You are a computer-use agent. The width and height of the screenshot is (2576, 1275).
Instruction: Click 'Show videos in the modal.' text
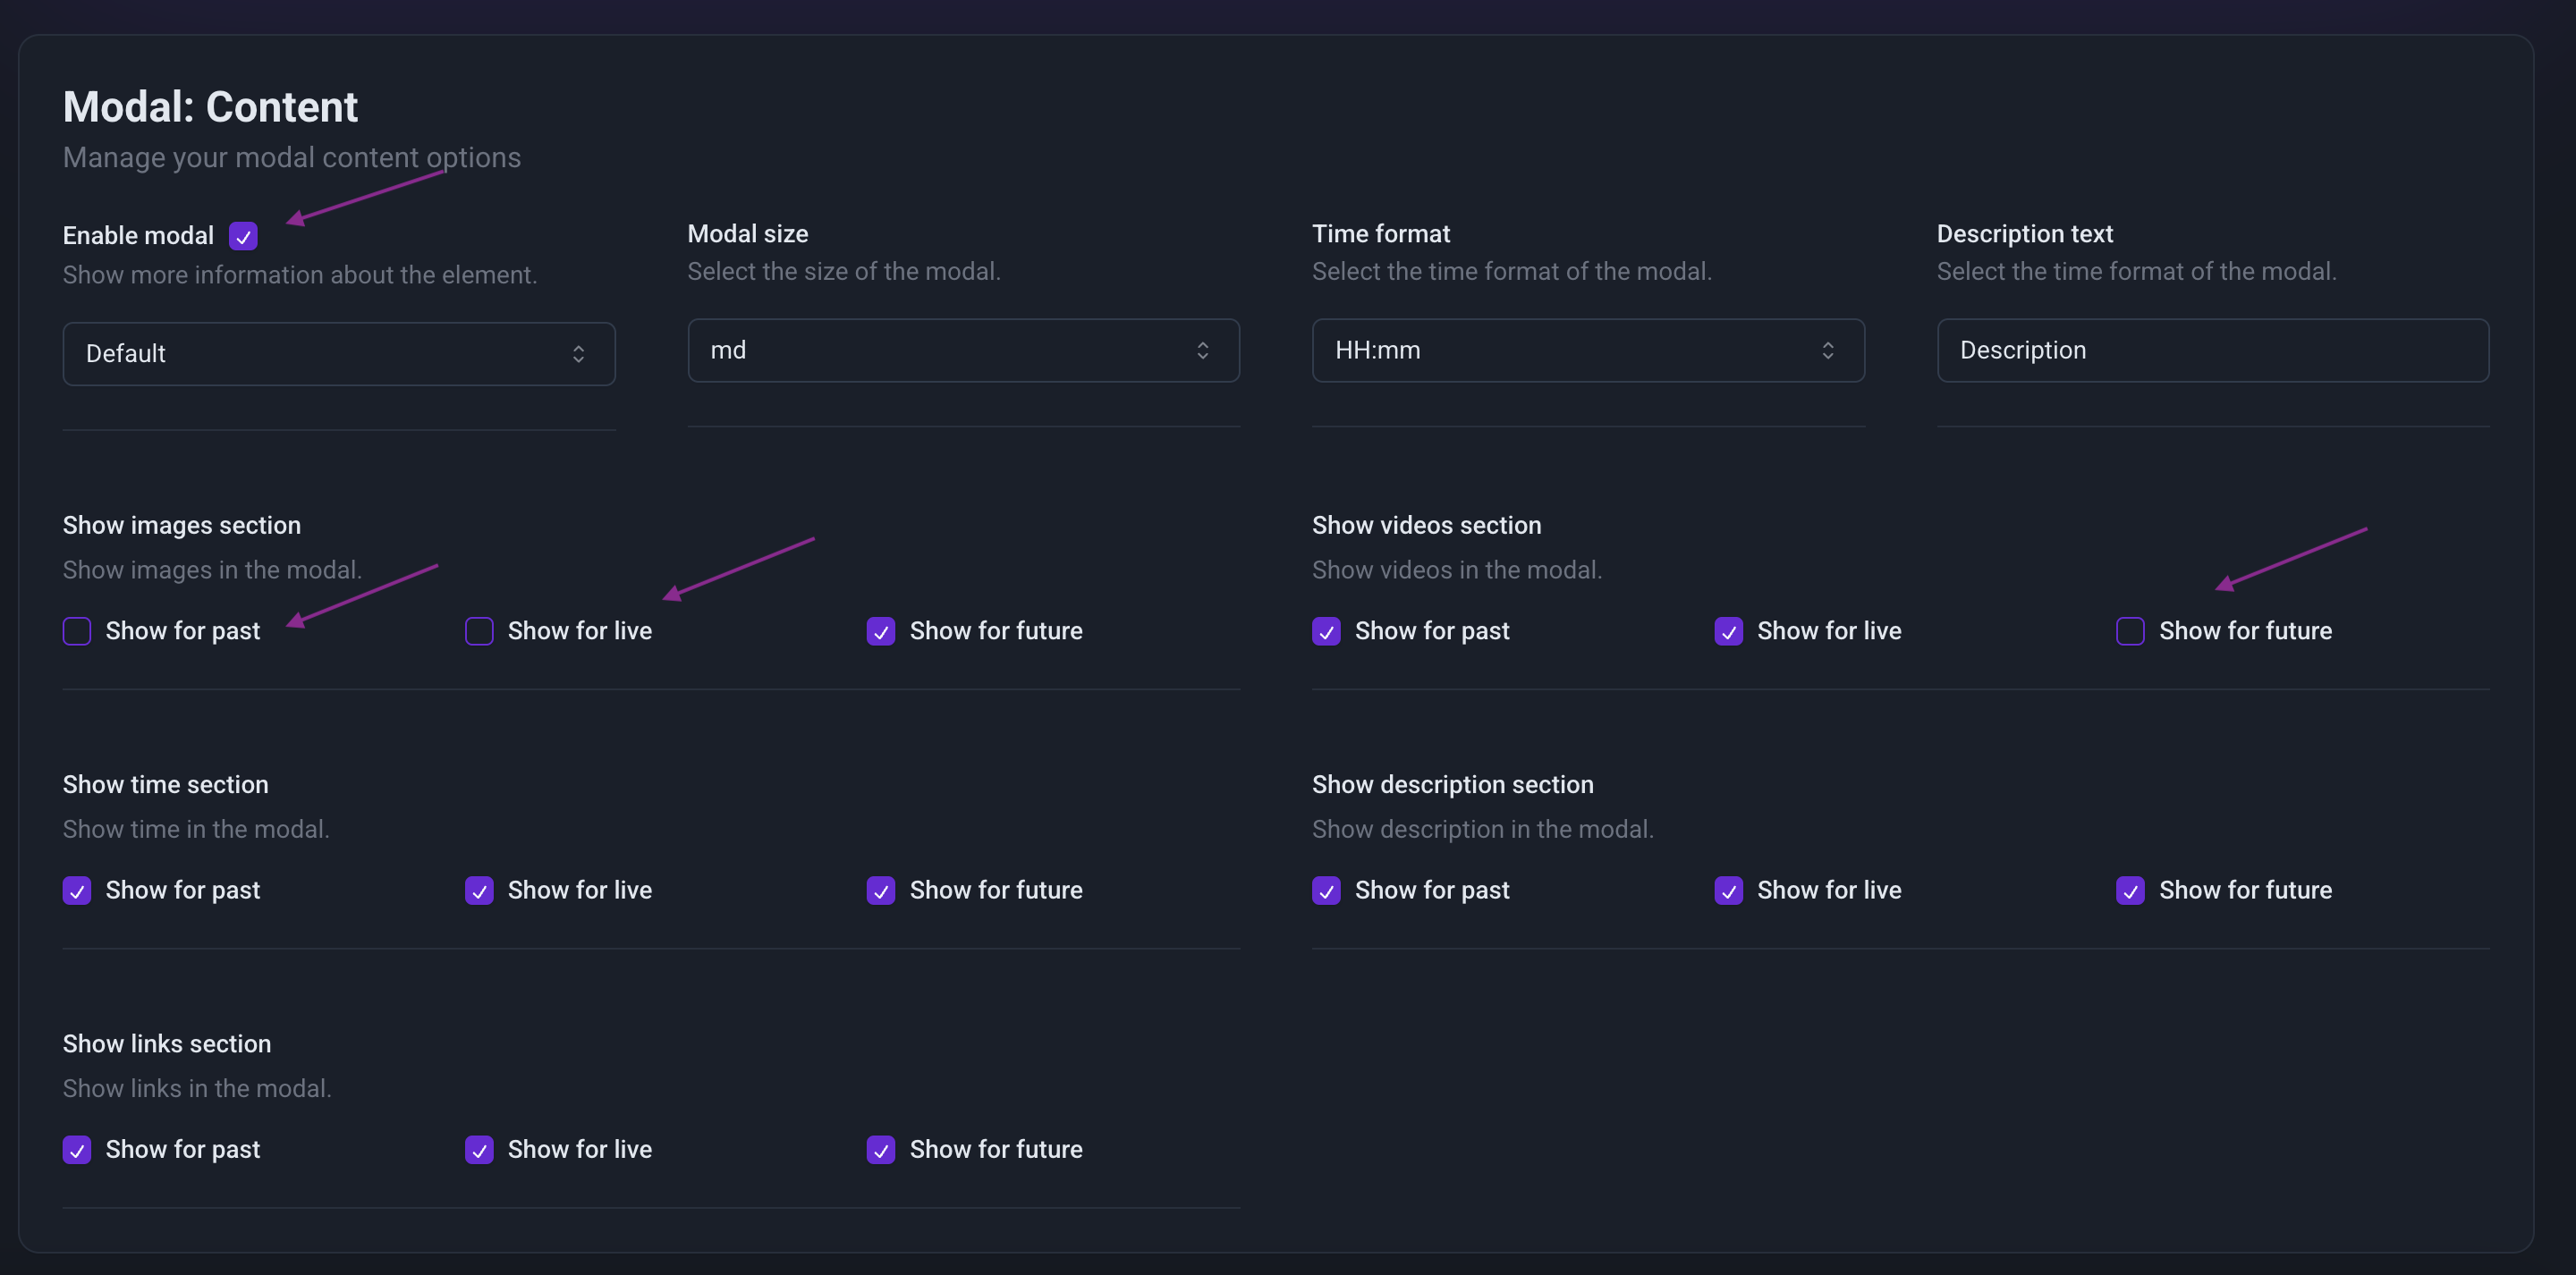pos(1457,570)
